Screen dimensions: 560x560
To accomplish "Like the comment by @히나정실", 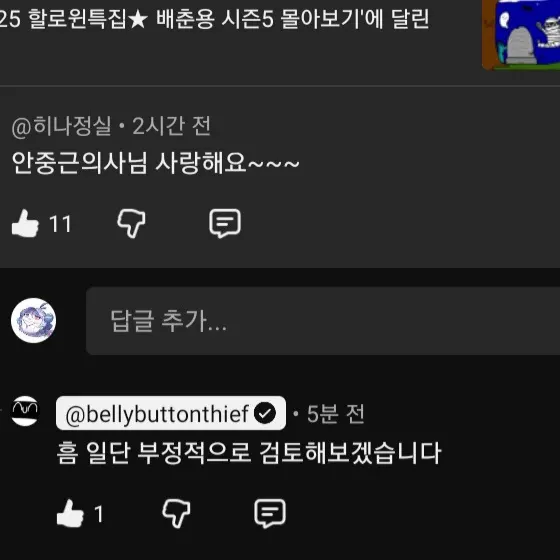I will click(x=25, y=224).
